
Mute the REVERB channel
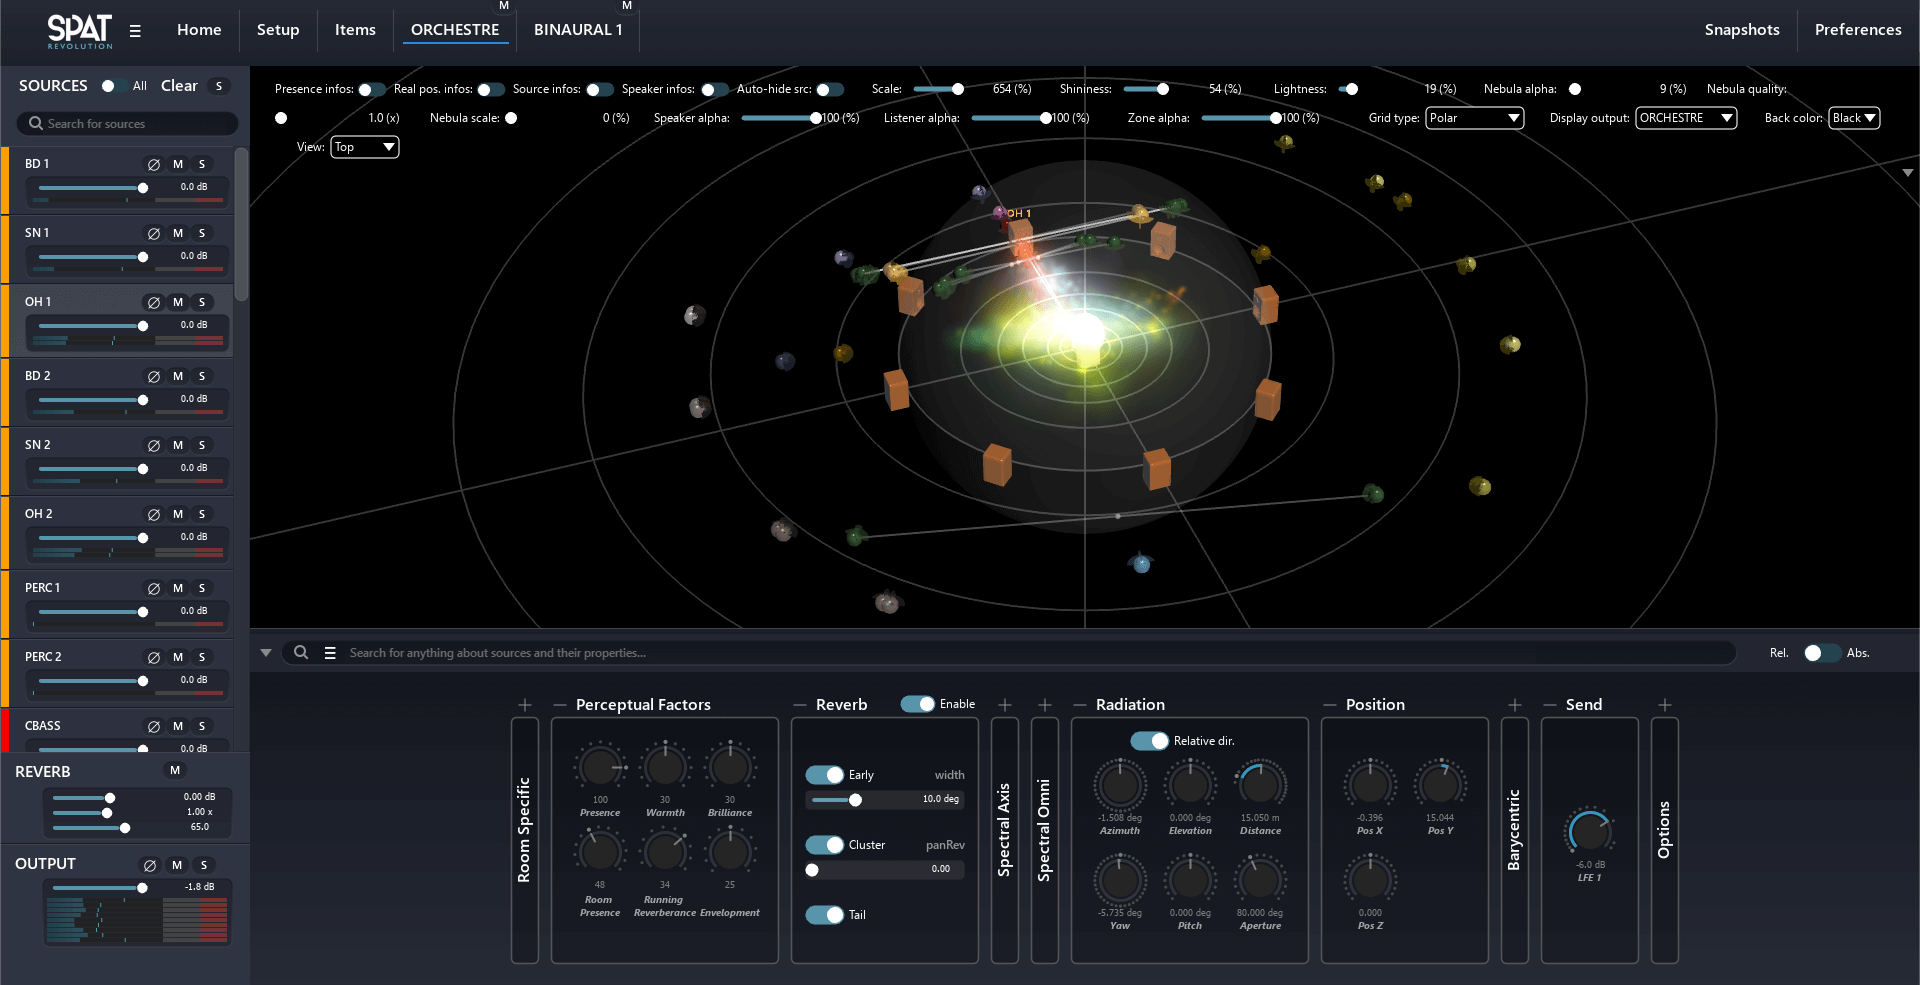click(175, 770)
